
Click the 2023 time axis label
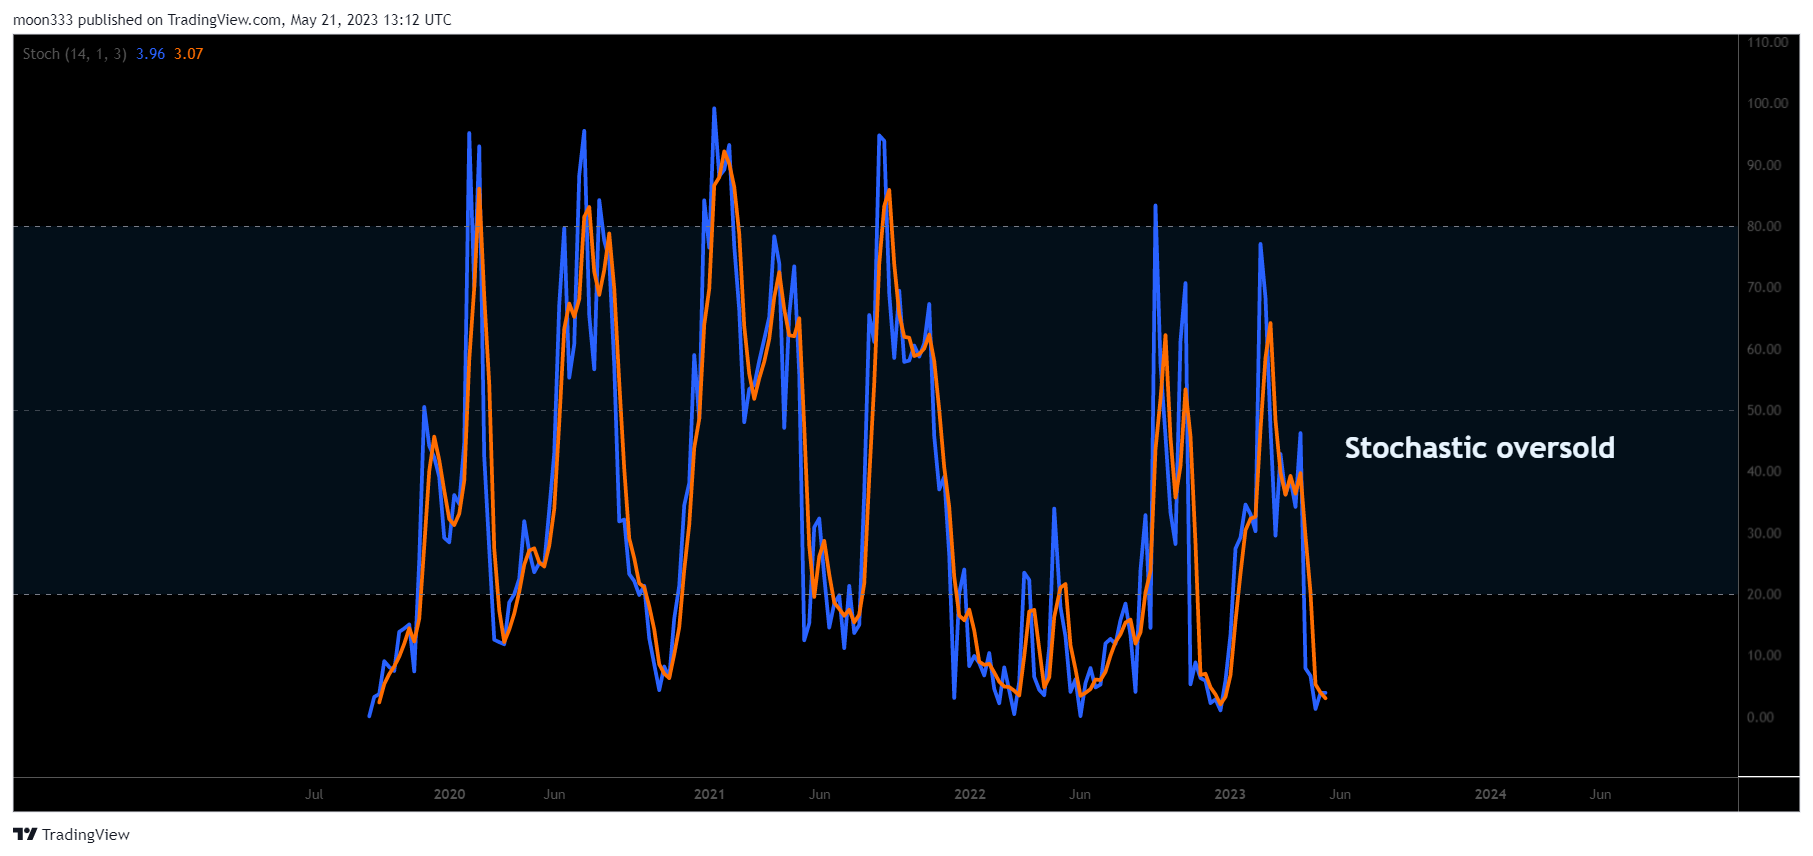tap(1230, 794)
